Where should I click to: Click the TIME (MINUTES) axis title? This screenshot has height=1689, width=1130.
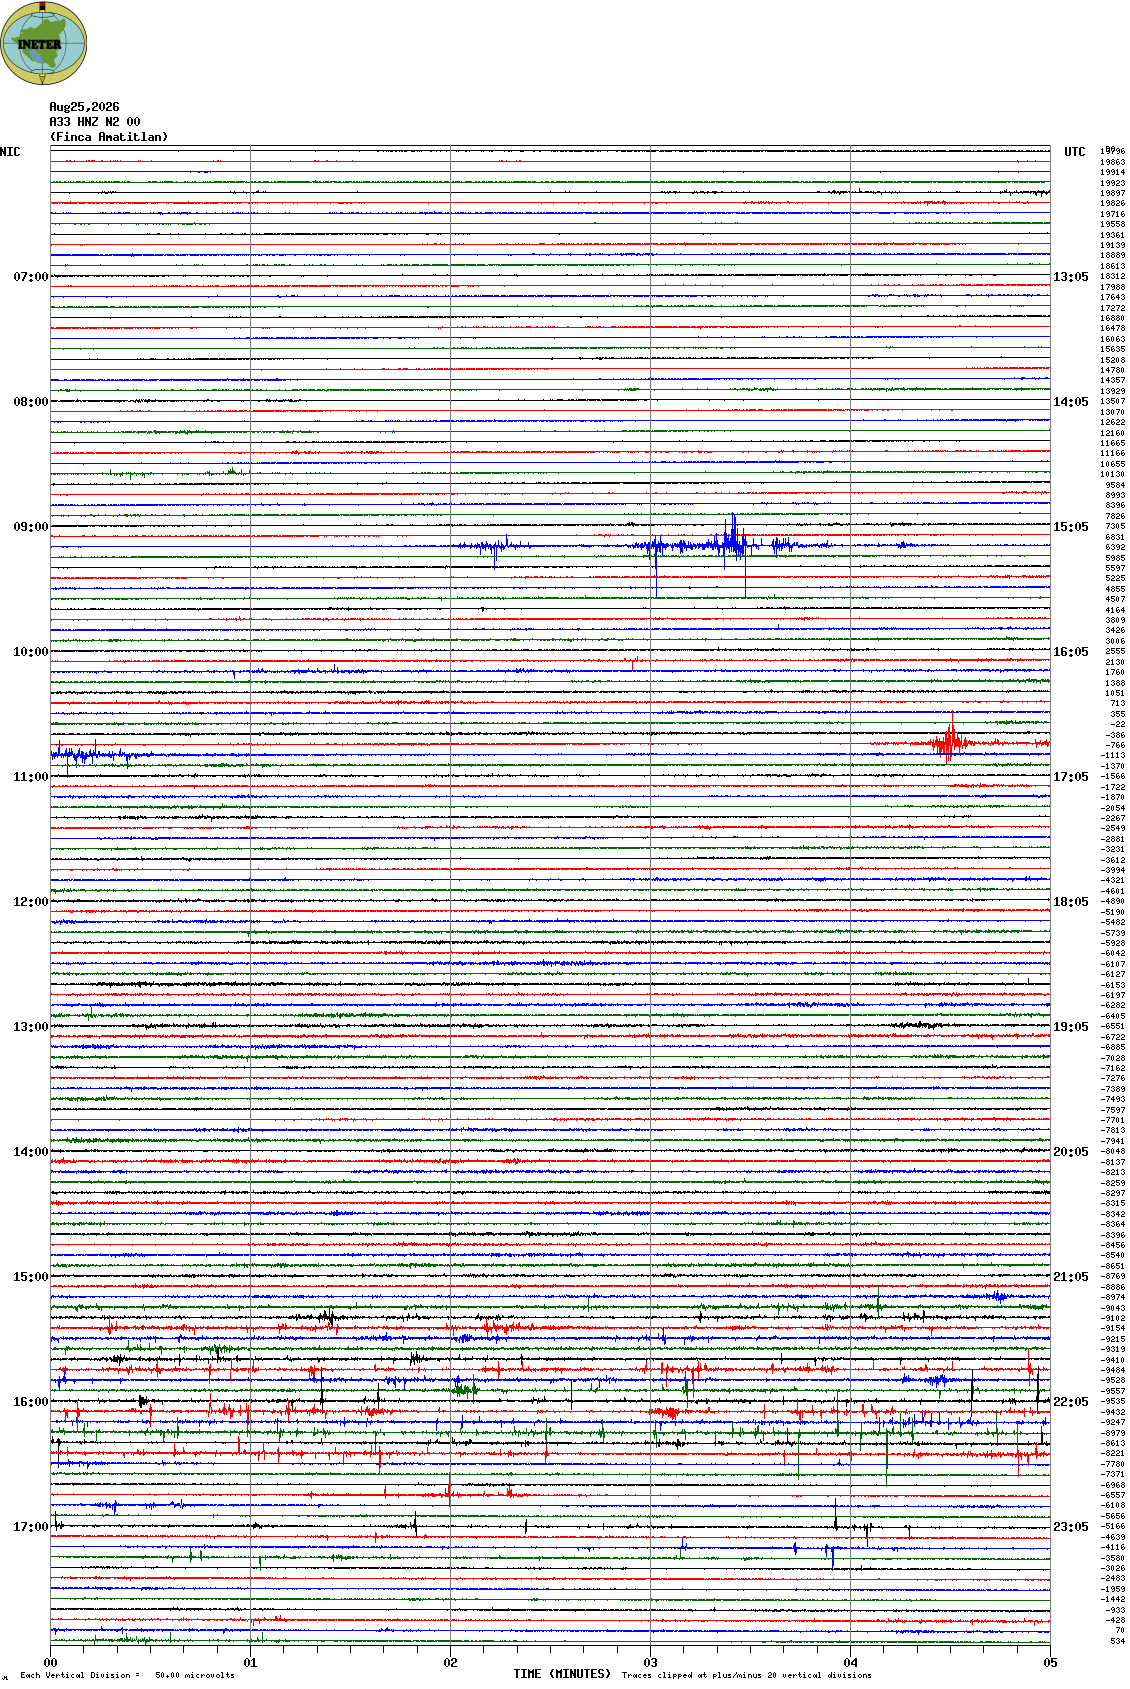pos(562,1674)
